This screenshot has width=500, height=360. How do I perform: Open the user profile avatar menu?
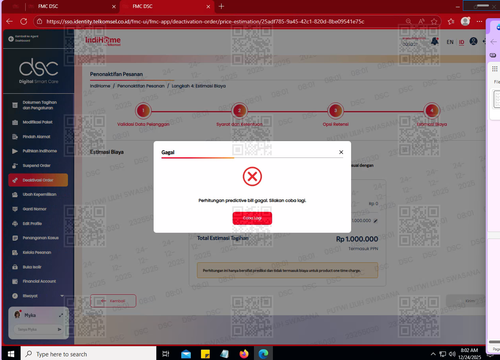click(x=473, y=41)
